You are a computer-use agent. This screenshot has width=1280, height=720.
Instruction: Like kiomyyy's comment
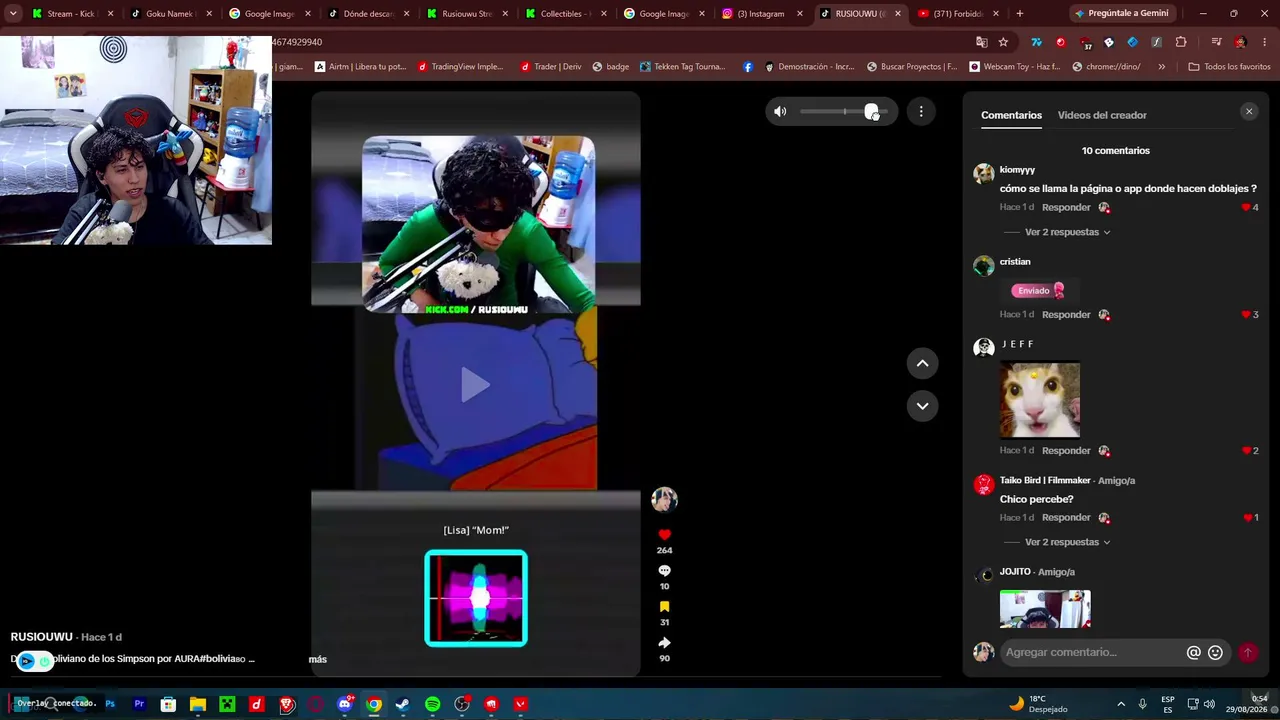tap(1246, 207)
